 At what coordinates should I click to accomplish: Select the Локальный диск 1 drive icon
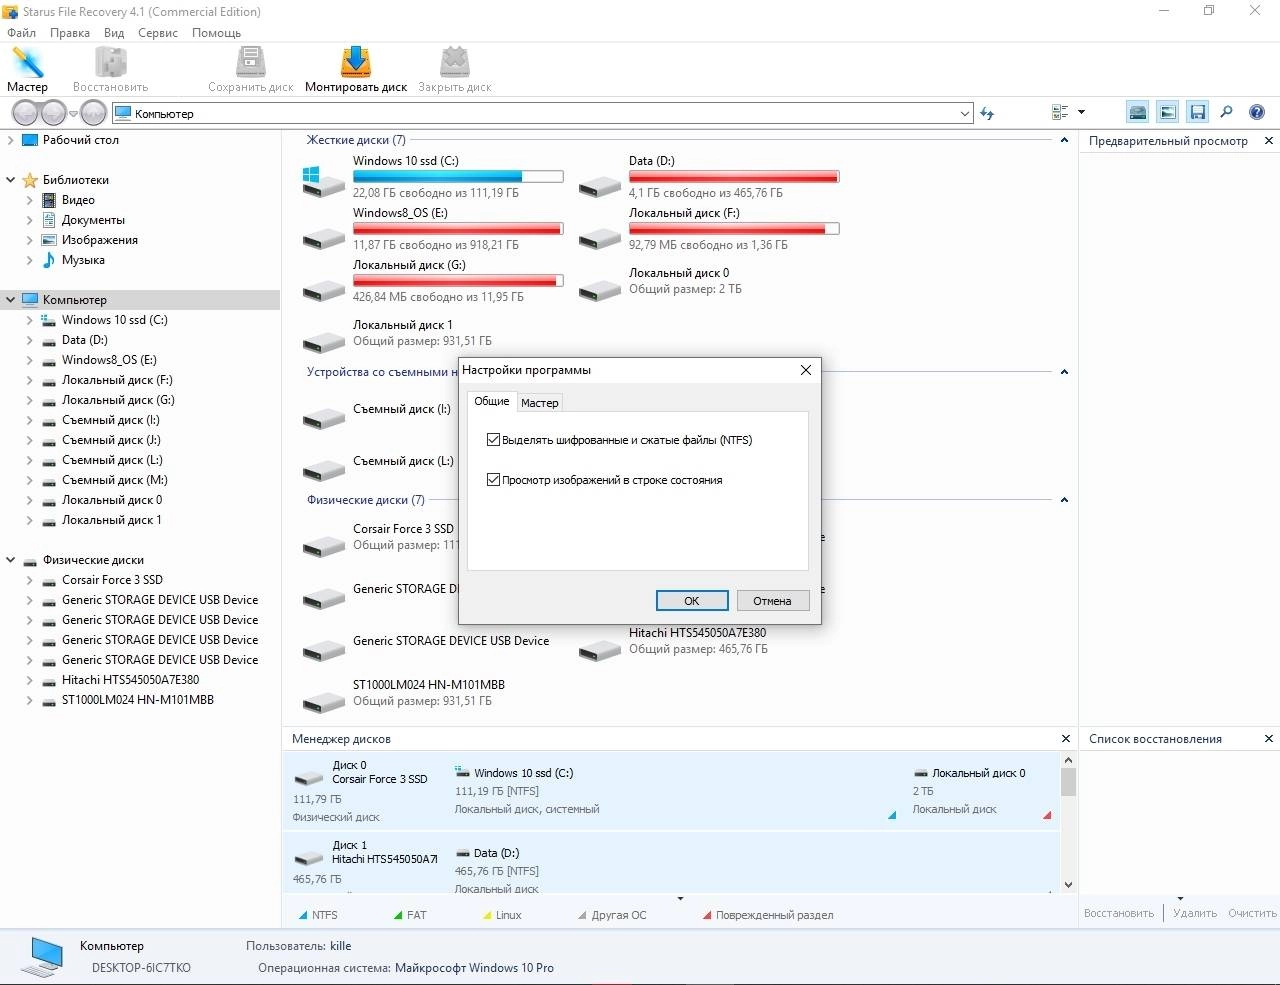pos(323,342)
